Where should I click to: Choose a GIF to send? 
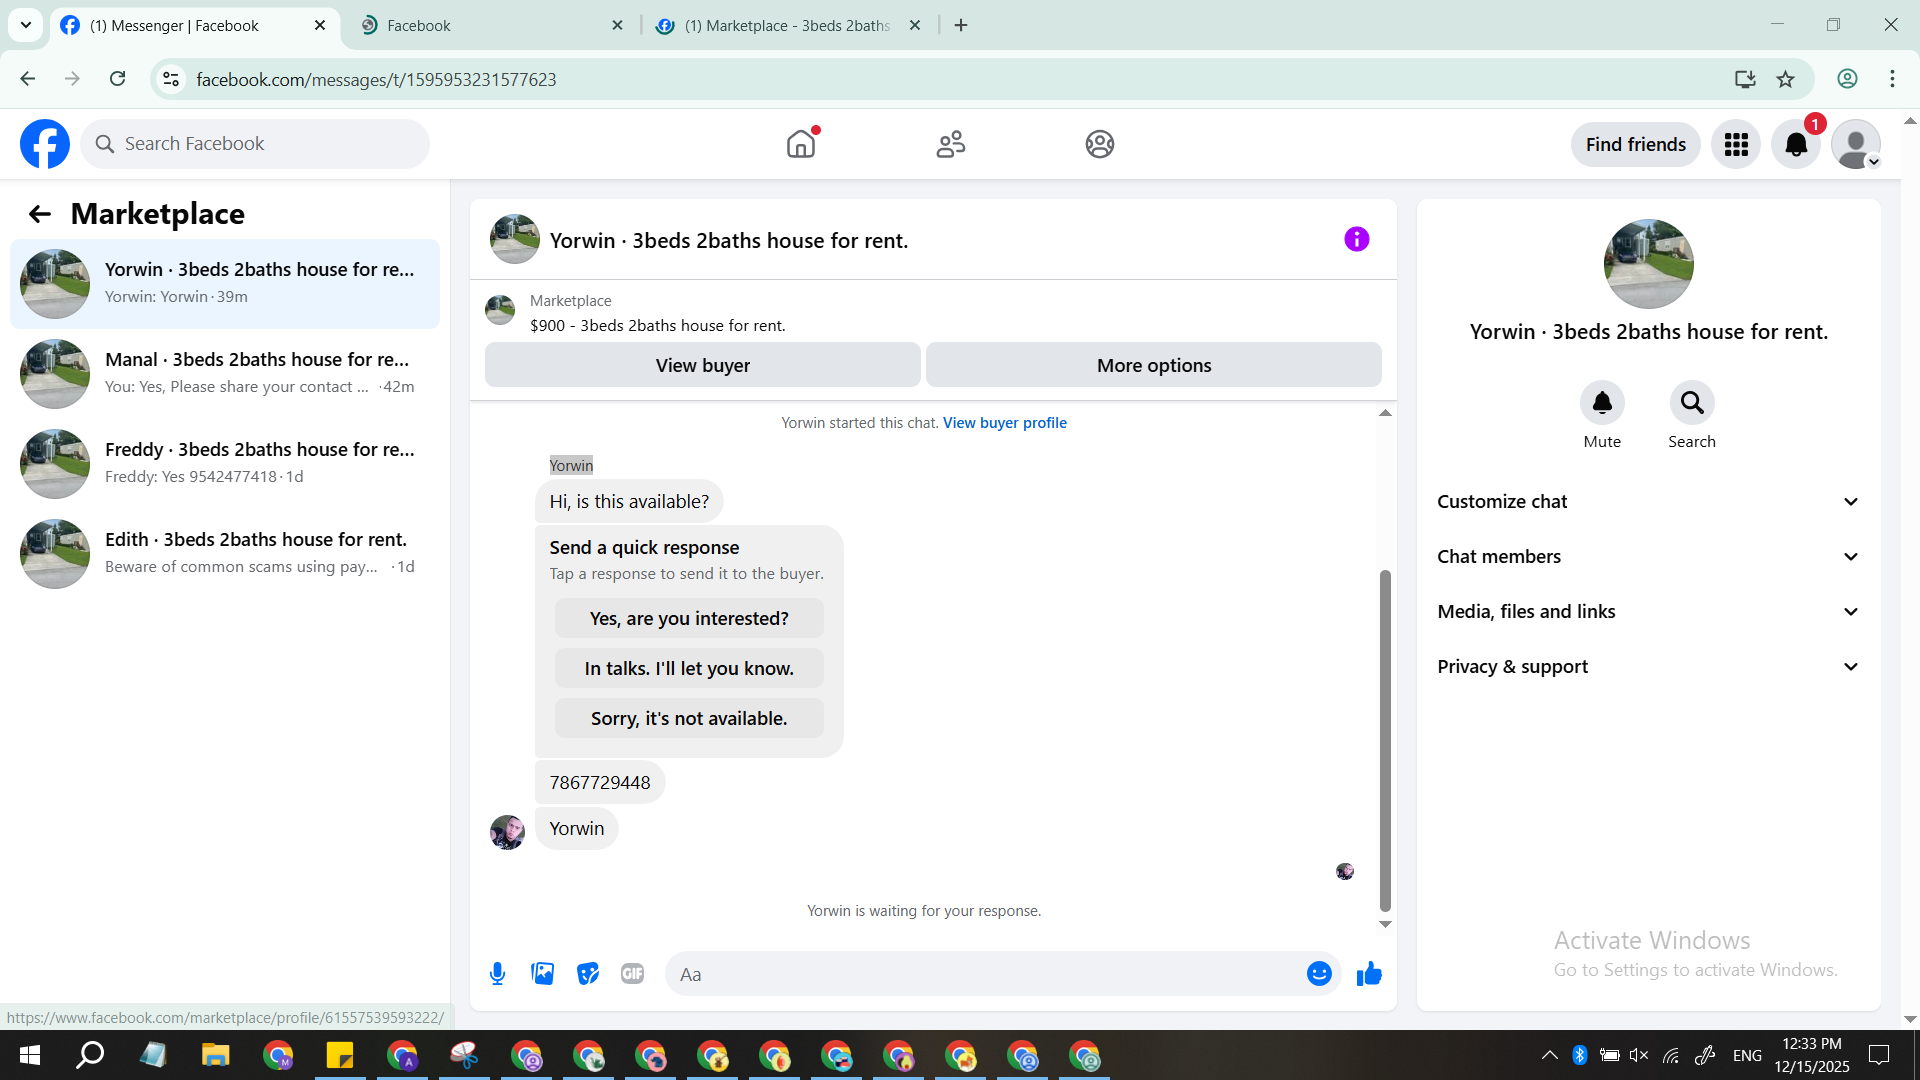coord(633,974)
